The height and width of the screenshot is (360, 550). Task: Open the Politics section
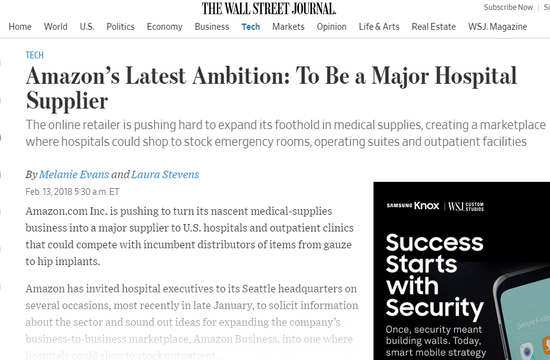120,27
